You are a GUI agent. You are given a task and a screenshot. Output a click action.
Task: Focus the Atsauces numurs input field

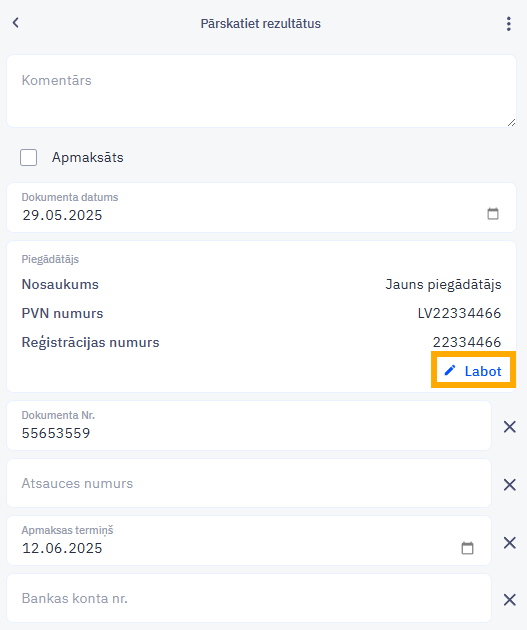[249, 483]
